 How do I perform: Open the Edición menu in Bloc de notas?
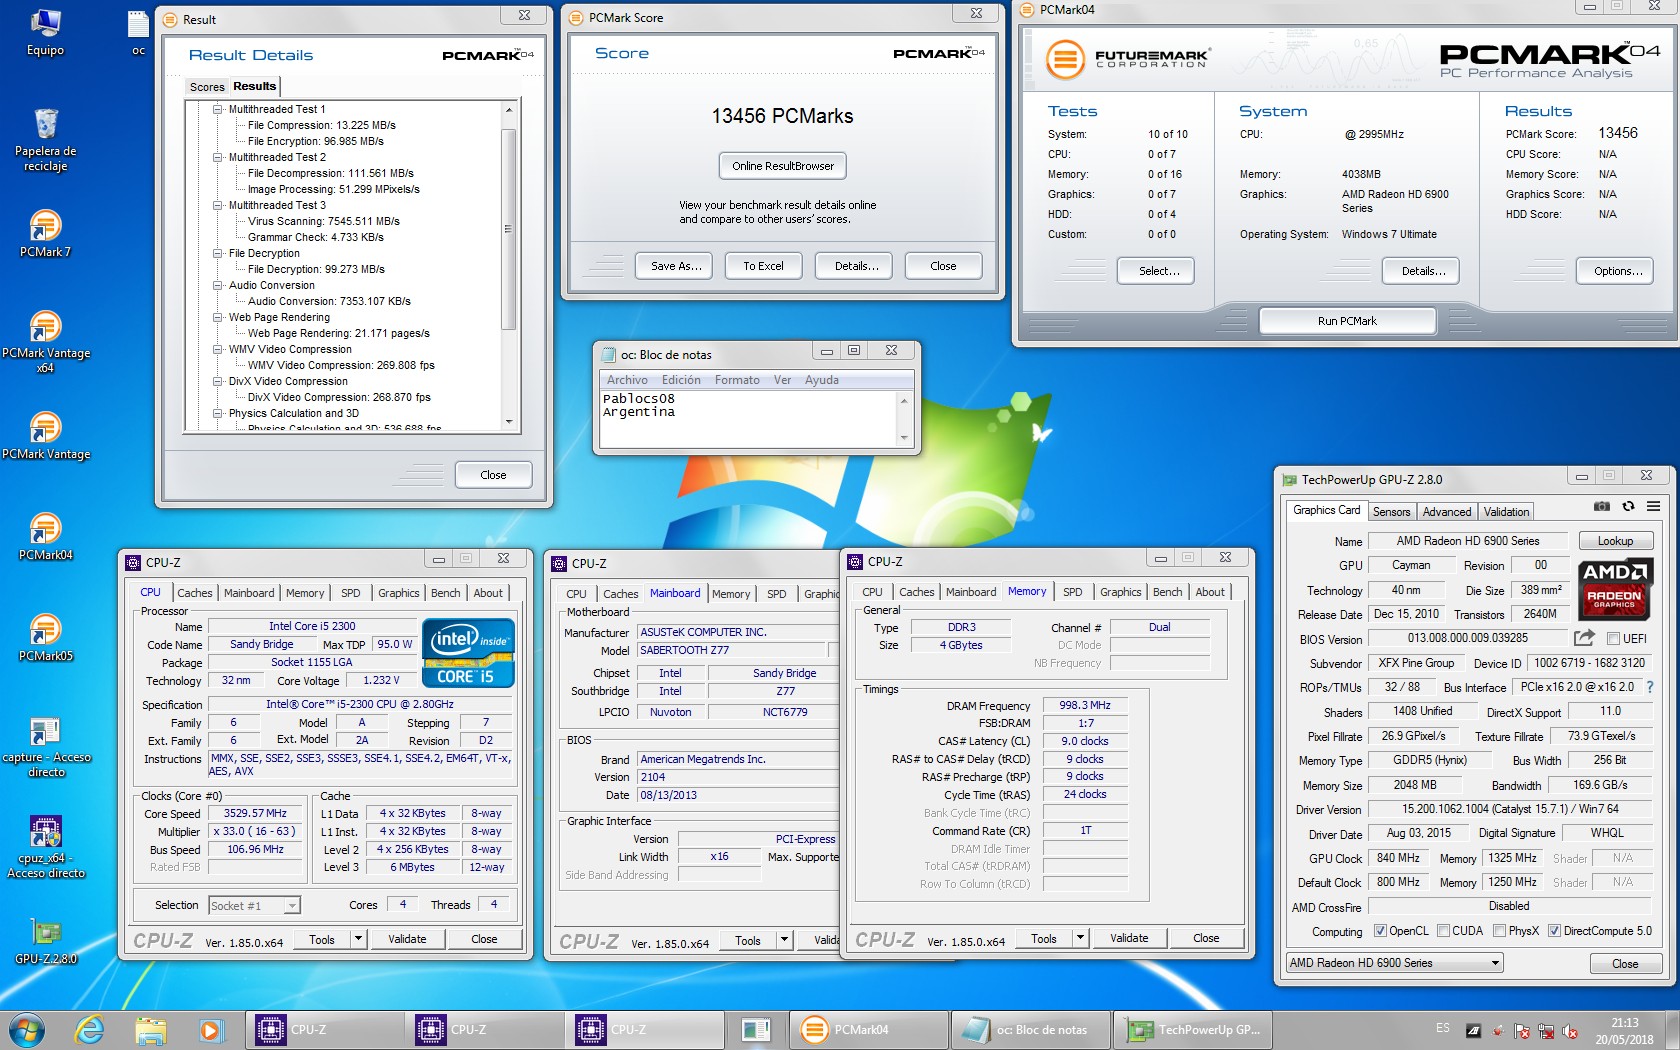tap(681, 380)
